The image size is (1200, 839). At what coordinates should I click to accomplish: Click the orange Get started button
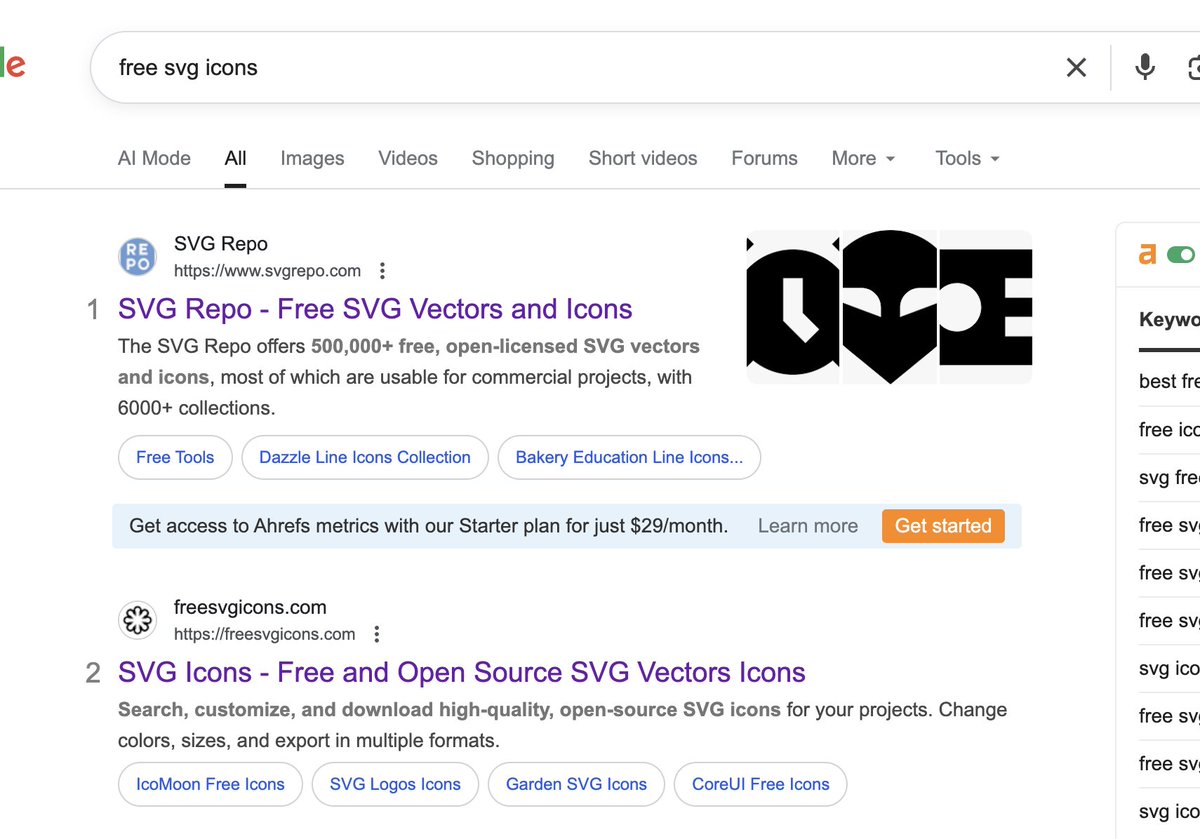pyautogui.click(x=943, y=526)
